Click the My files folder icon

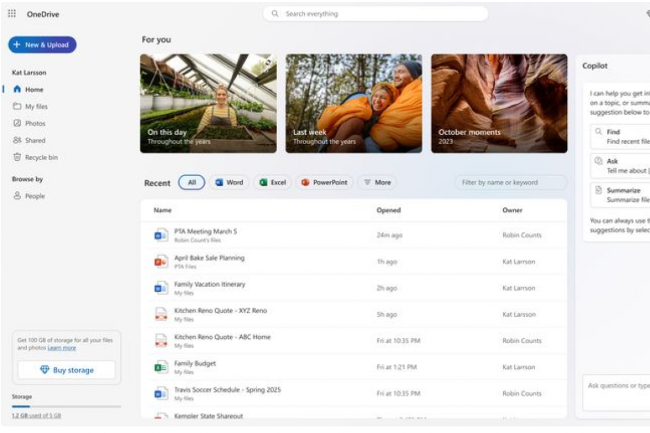[17, 106]
